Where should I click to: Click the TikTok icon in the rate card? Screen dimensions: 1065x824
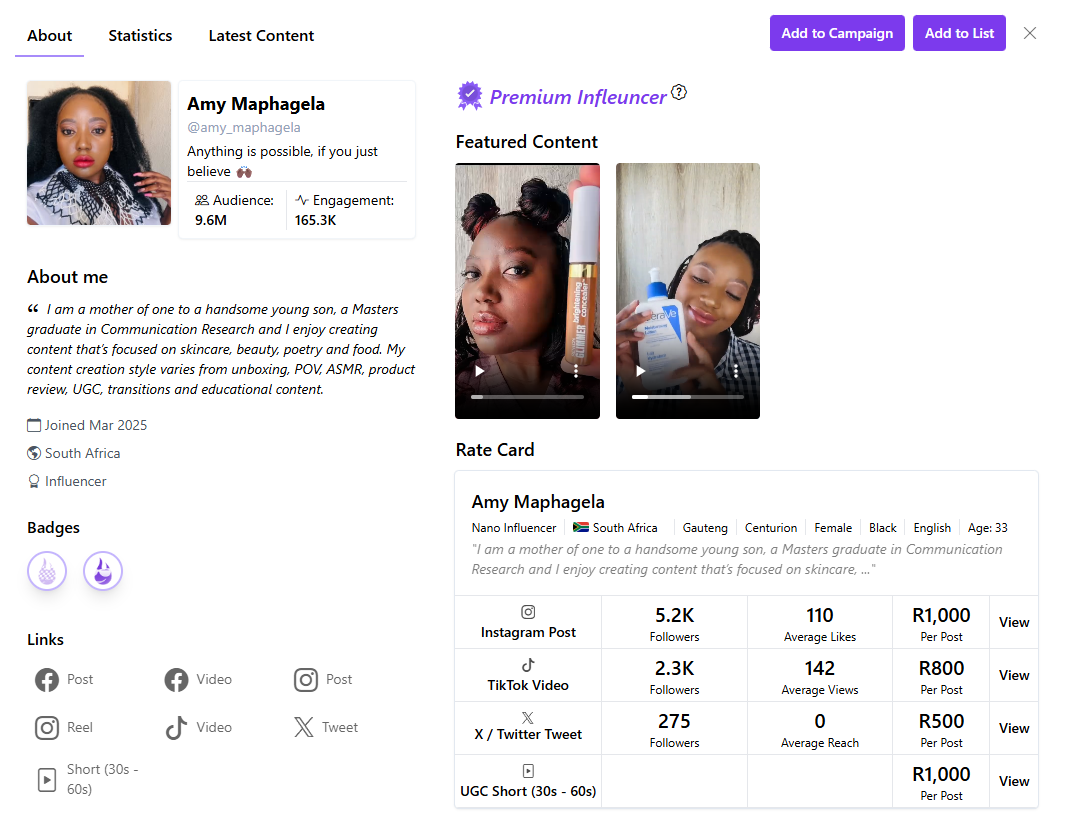coord(527,663)
